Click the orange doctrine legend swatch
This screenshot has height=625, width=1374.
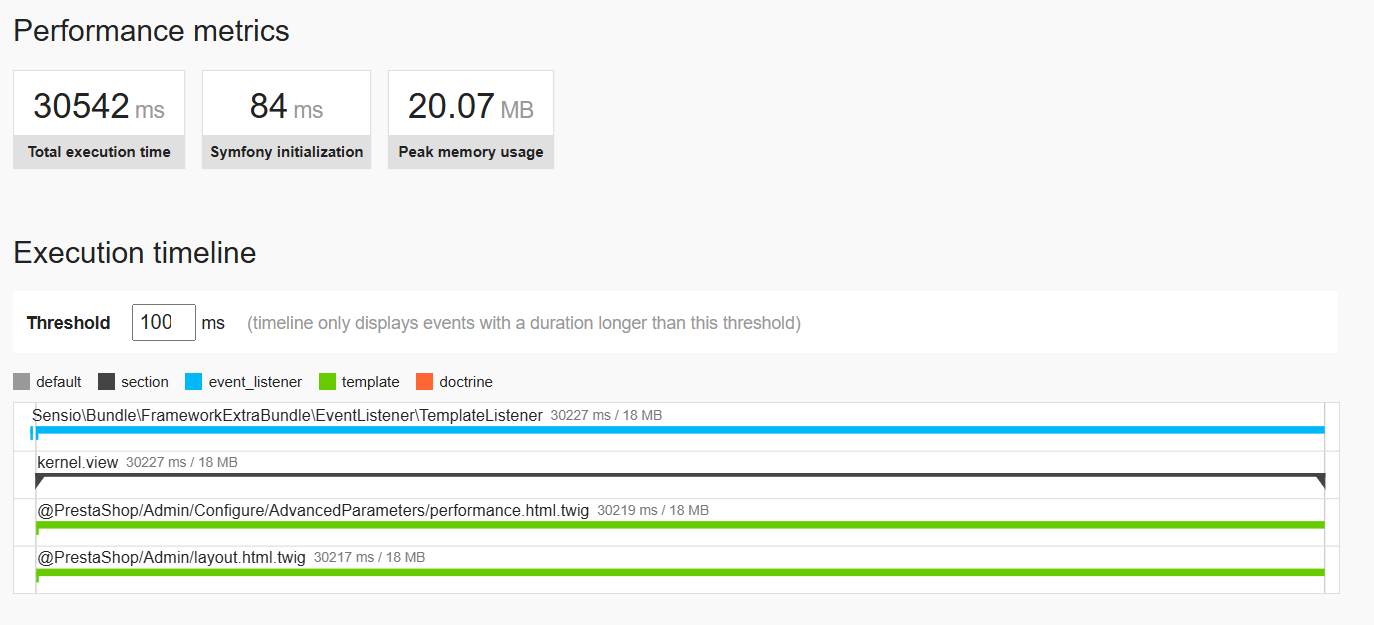[x=425, y=381]
